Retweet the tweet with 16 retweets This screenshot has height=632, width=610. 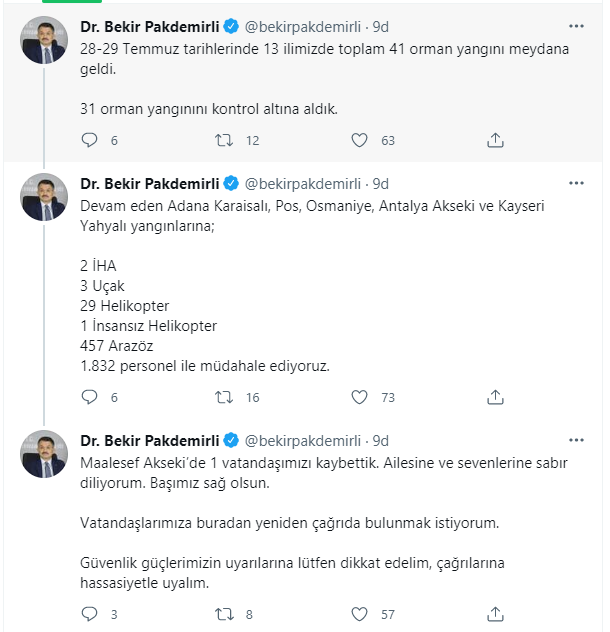224,397
